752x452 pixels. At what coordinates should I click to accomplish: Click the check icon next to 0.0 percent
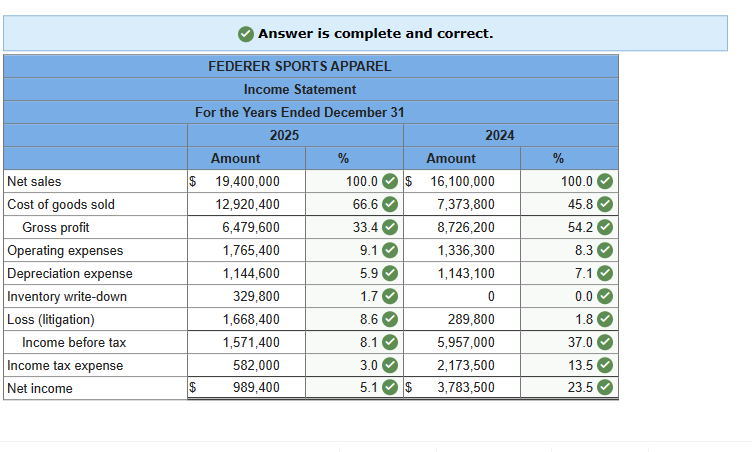[605, 297]
